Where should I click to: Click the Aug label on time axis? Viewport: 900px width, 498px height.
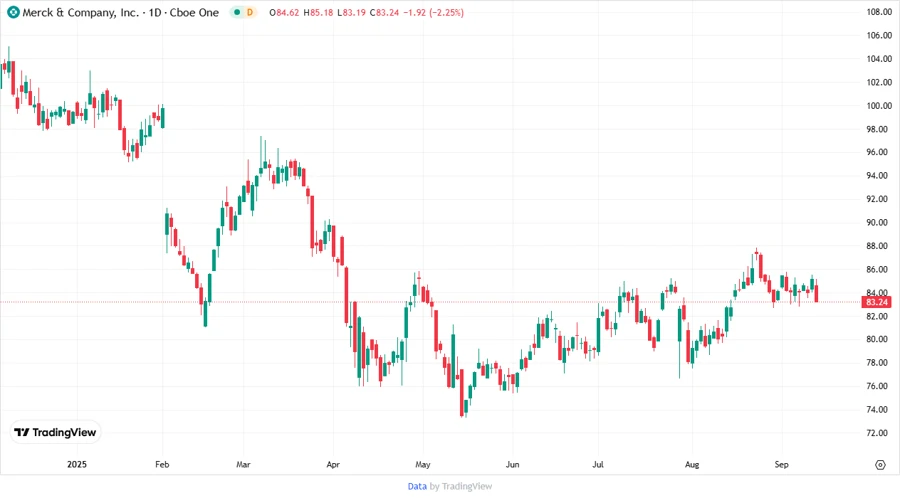click(x=692, y=464)
